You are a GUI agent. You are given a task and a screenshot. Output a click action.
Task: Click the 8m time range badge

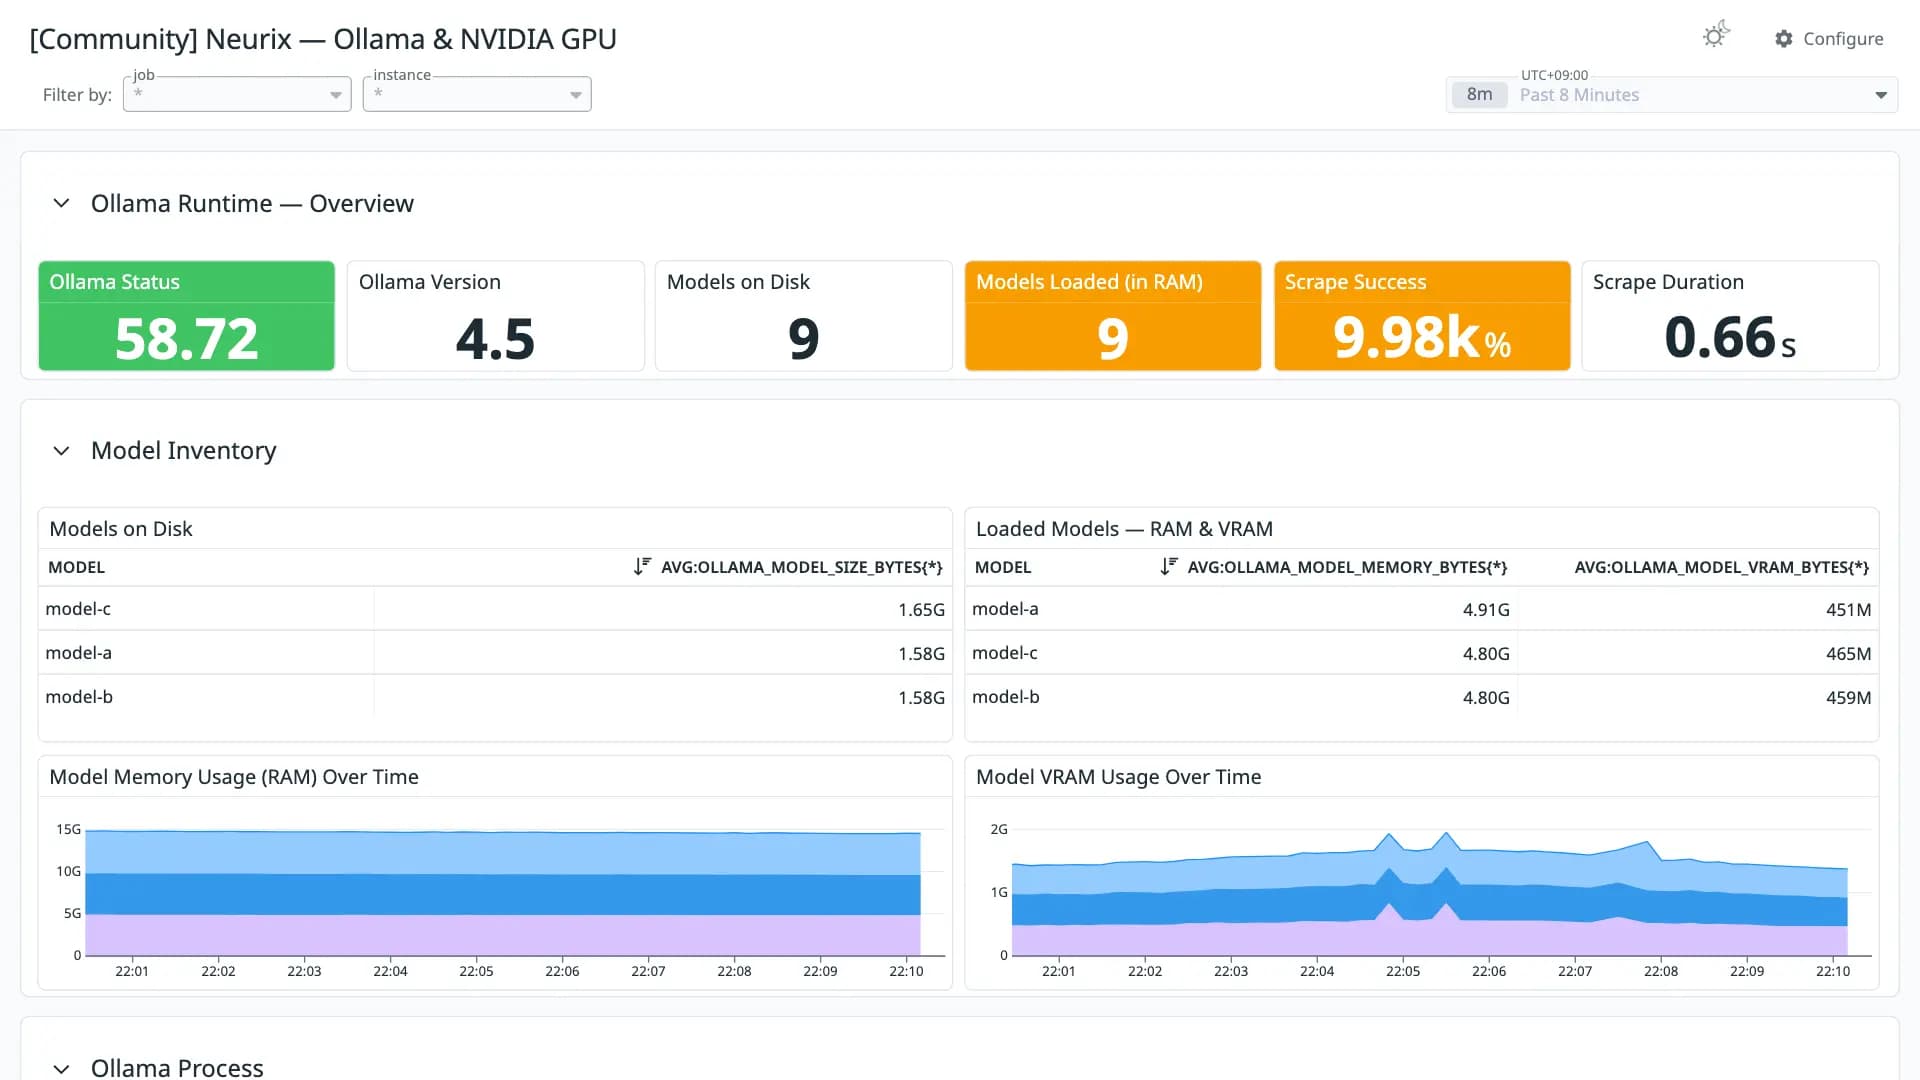click(x=1479, y=95)
